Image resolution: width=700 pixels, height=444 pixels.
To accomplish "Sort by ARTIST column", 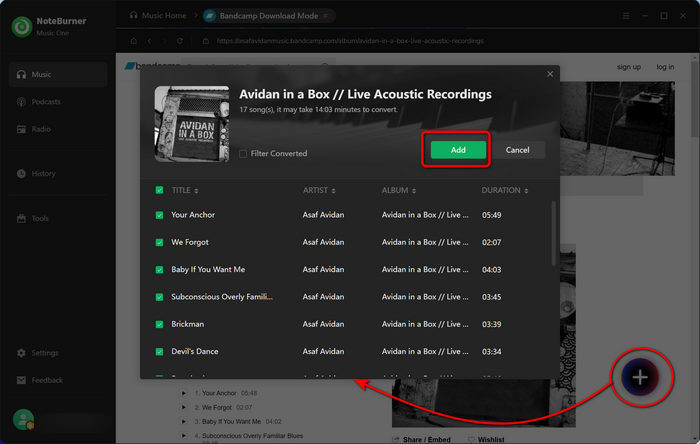I will (x=319, y=191).
